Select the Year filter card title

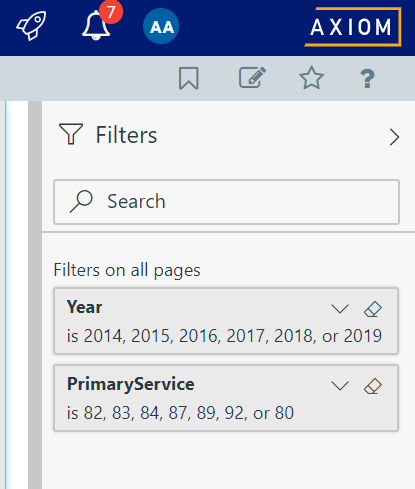coord(84,307)
